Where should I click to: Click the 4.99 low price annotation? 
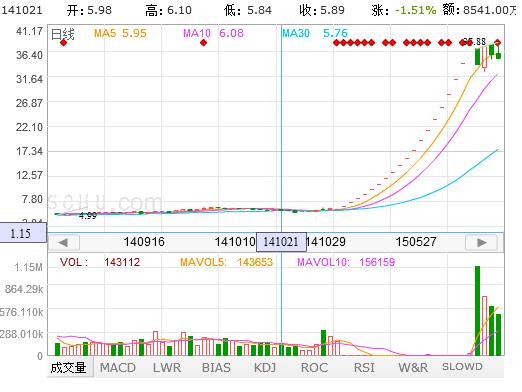pyautogui.click(x=88, y=216)
